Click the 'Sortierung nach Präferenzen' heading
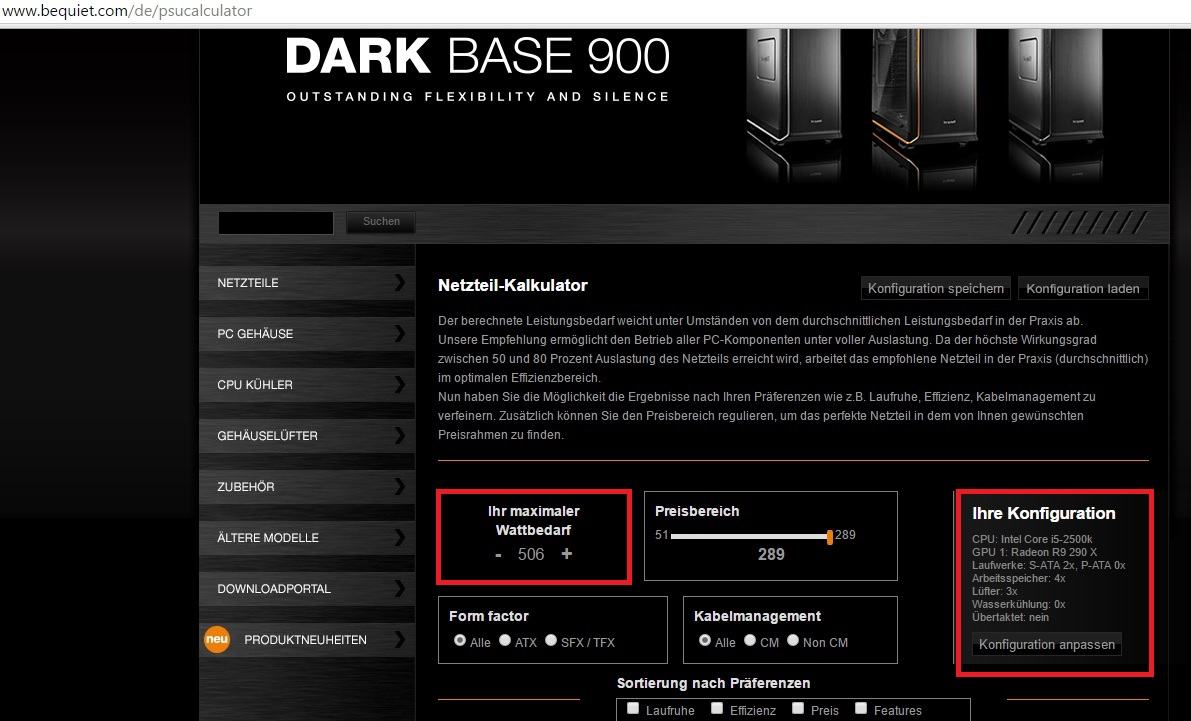The width and height of the screenshot is (1191, 721). pos(713,683)
